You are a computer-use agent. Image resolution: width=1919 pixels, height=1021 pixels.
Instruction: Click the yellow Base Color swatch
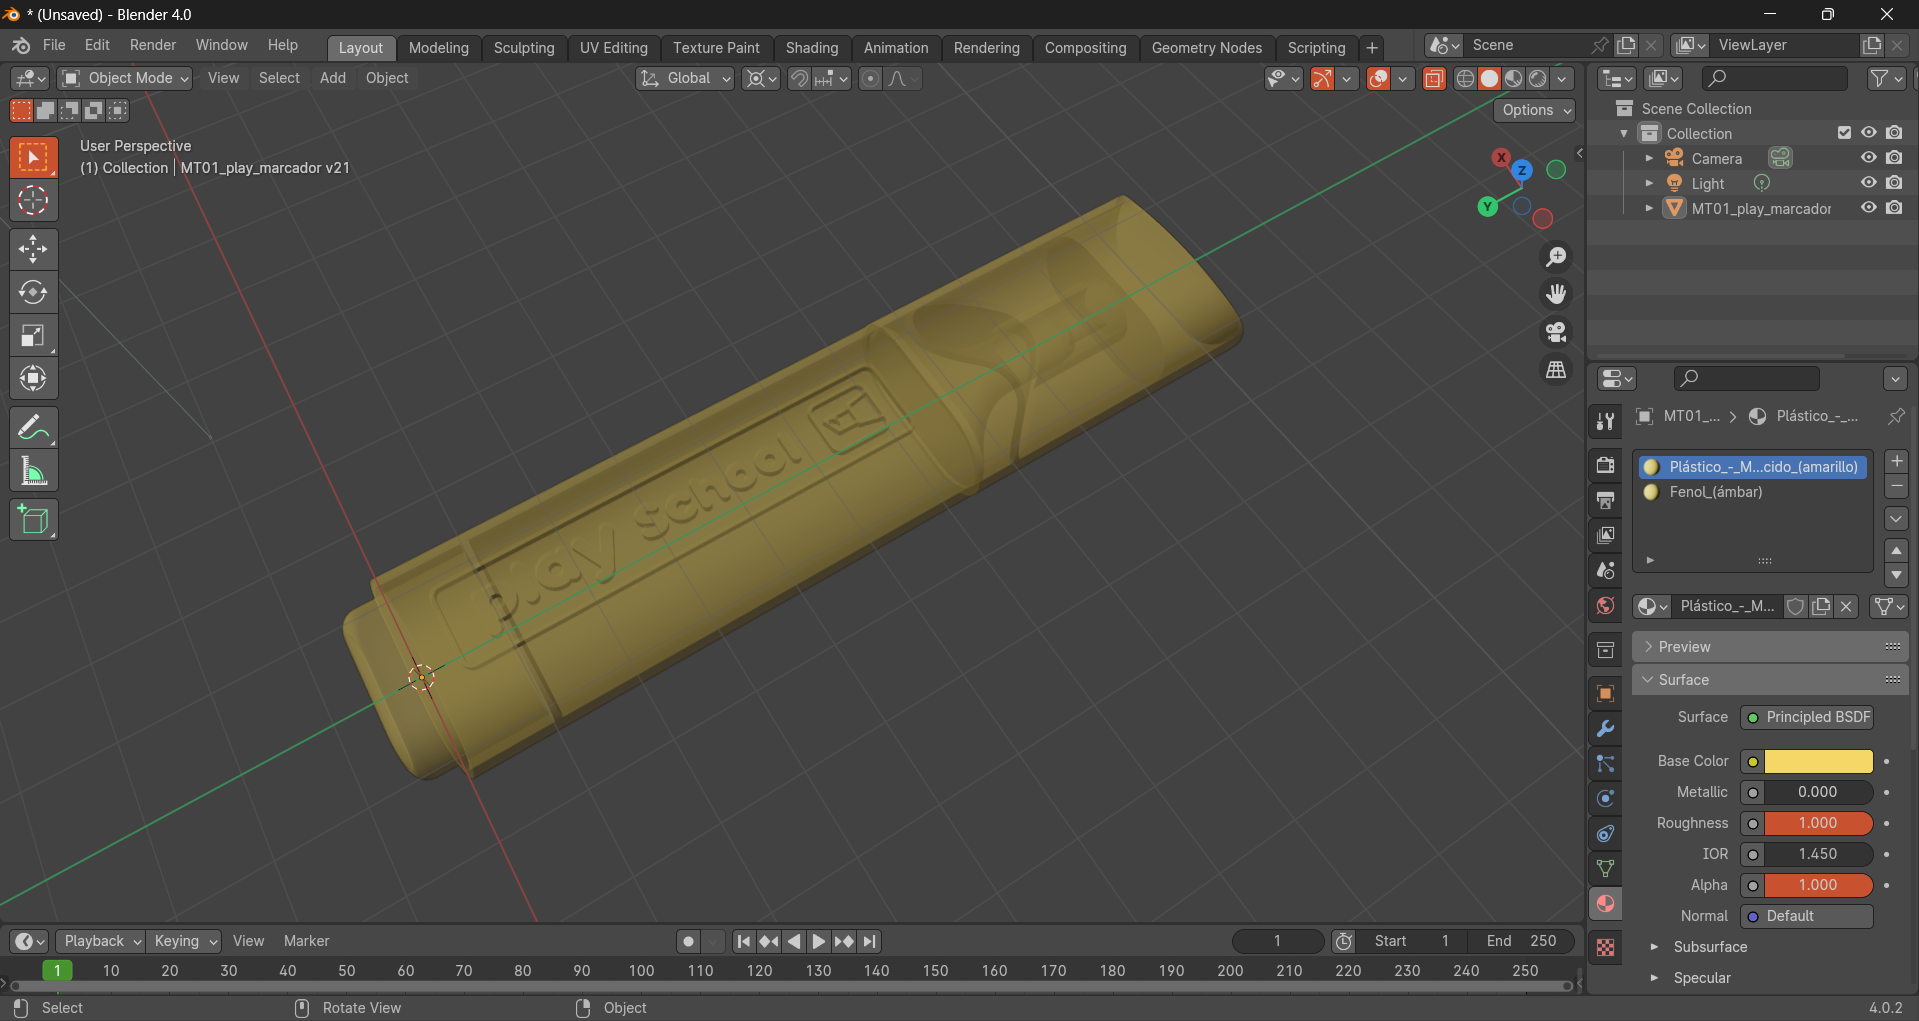[x=1818, y=761]
